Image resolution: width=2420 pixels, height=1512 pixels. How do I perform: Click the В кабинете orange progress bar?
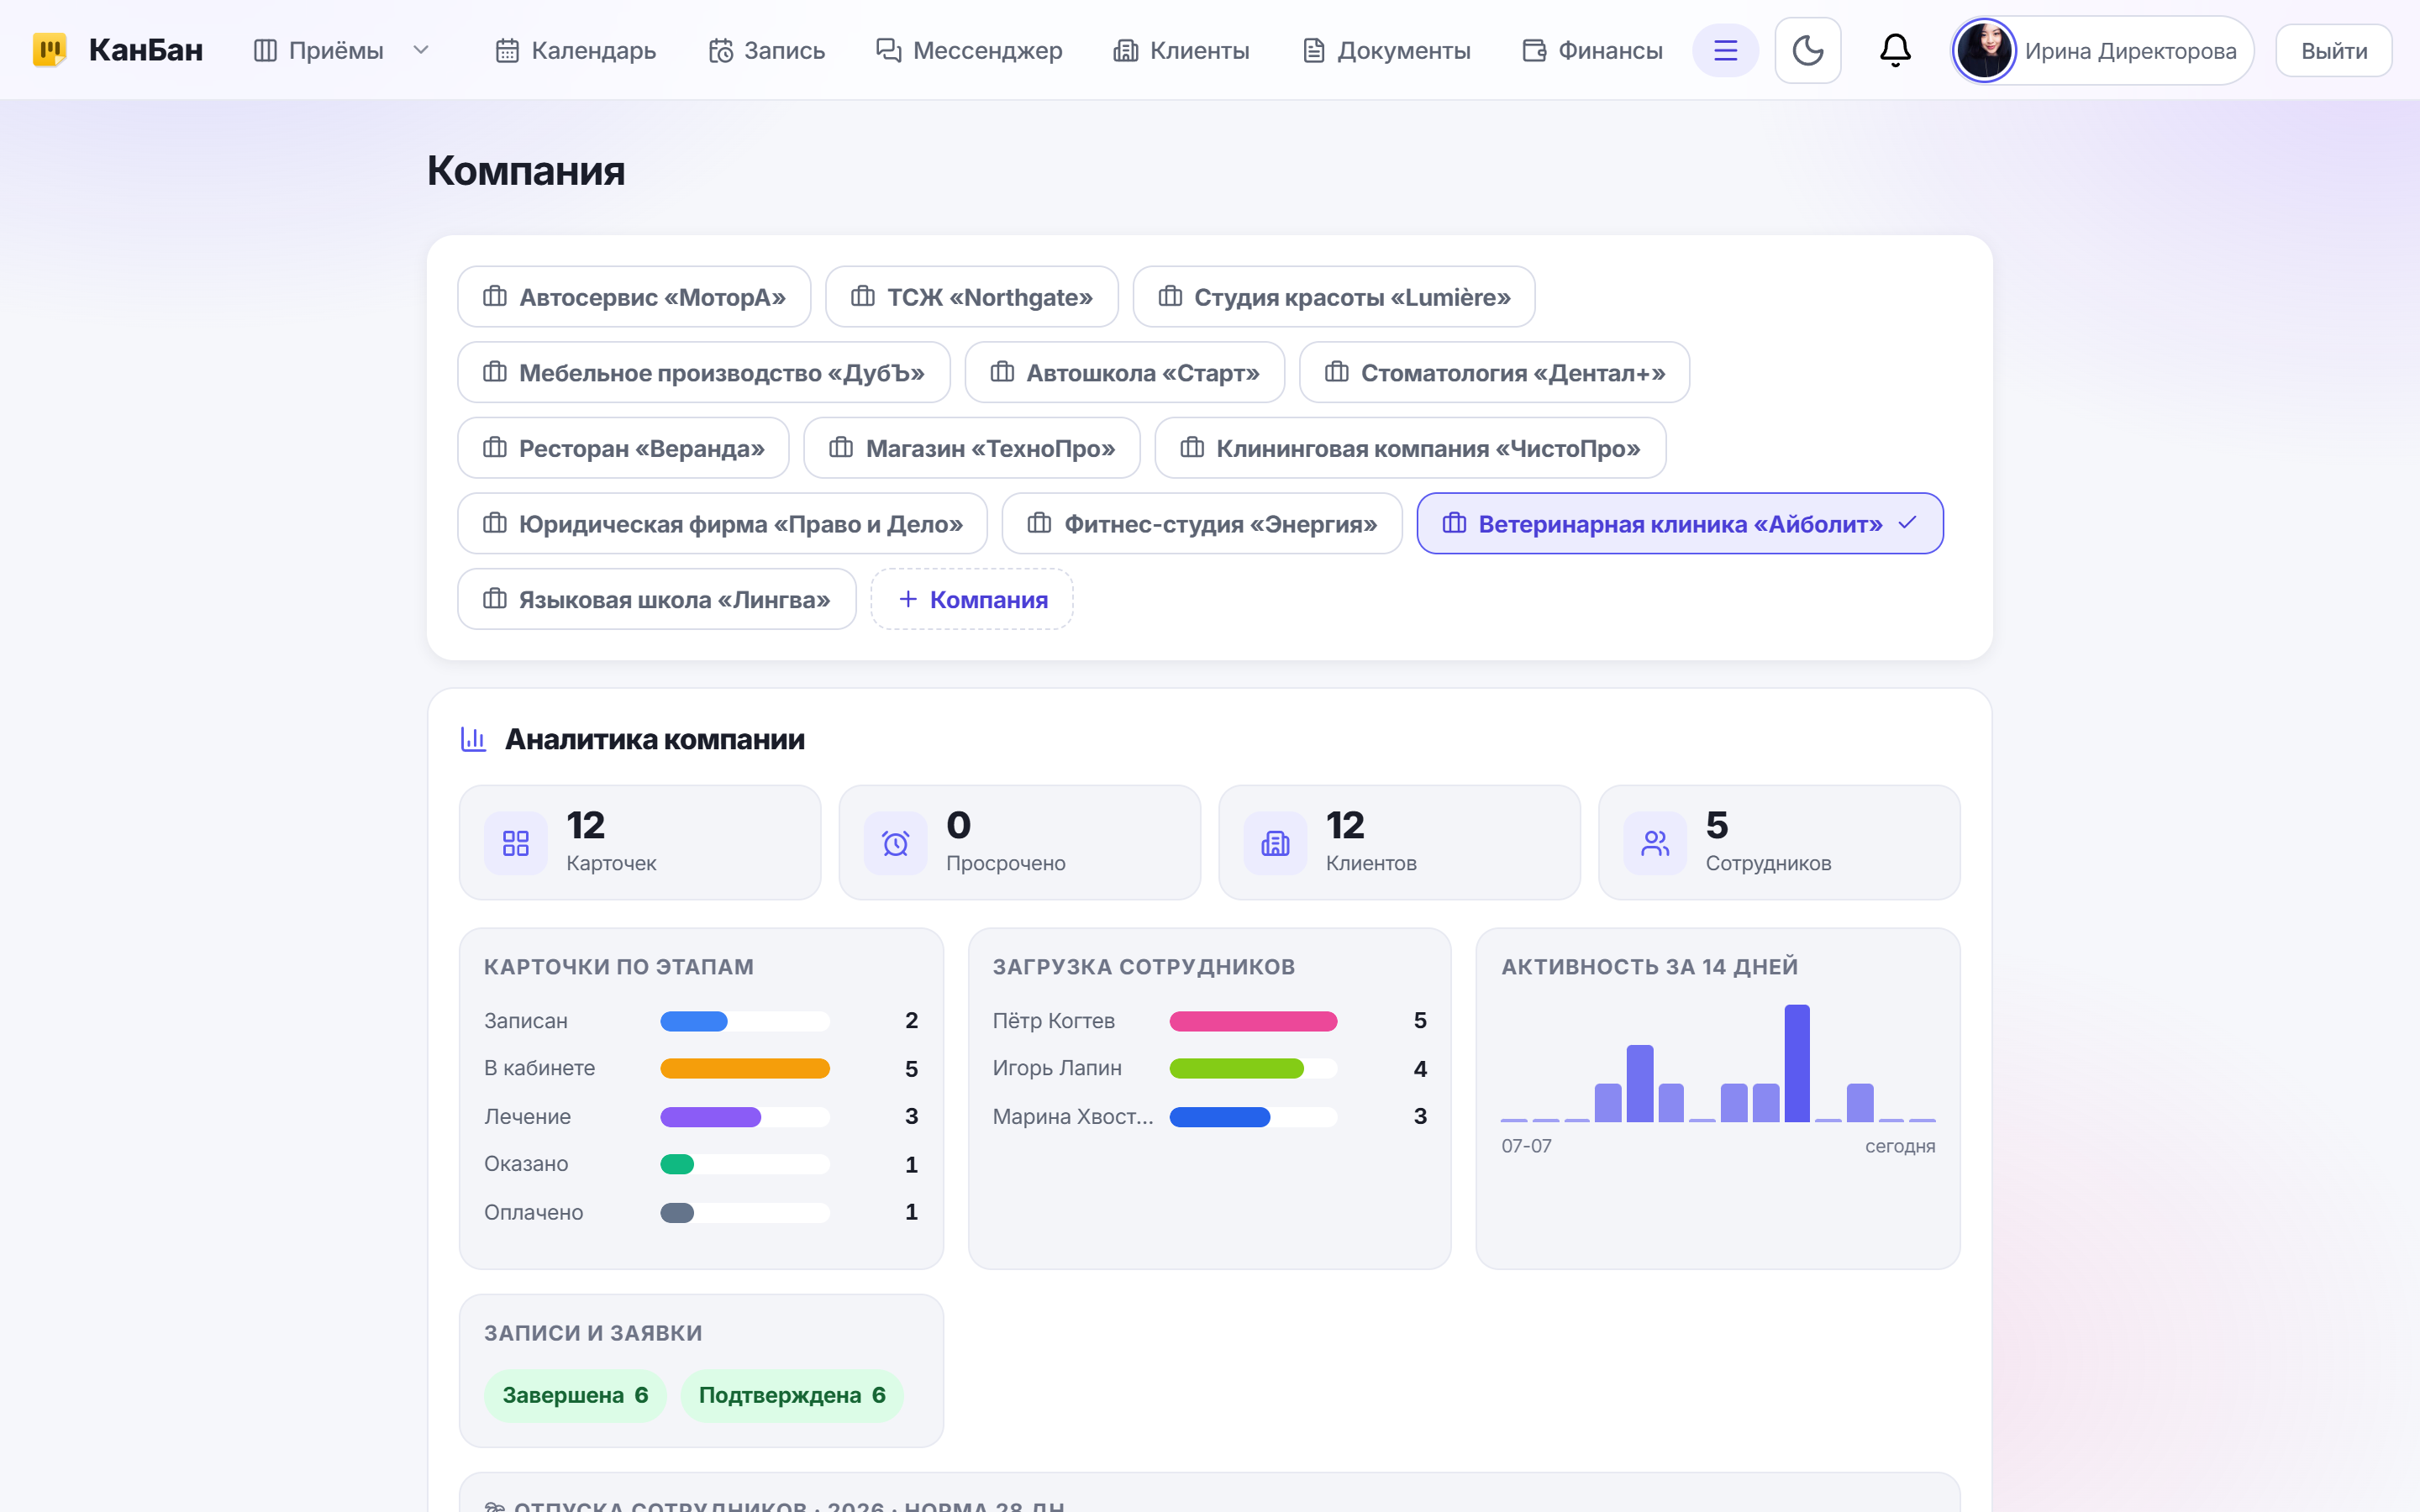[x=745, y=1068]
